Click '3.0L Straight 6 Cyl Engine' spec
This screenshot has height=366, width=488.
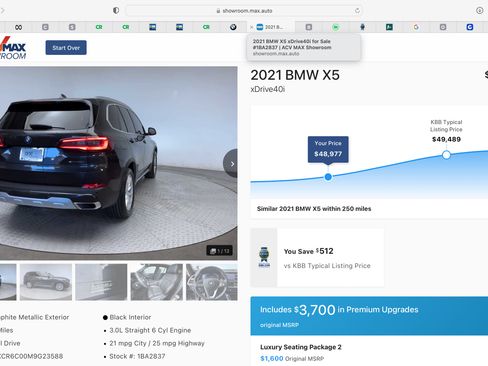coord(150,330)
